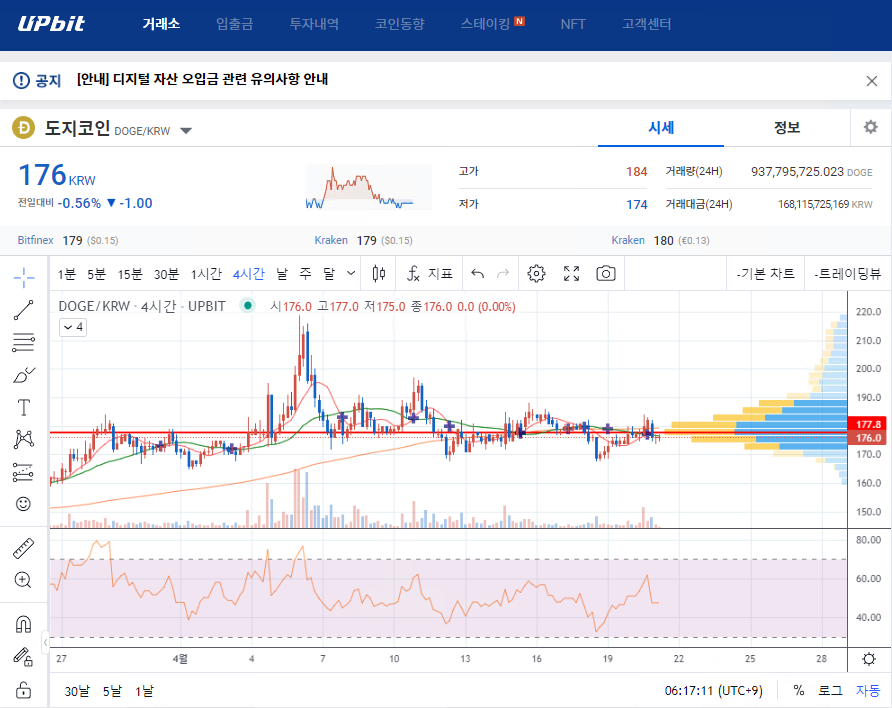Switch to 트레이딩뷰 chart mode
This screenshot has width=892, height=708.
pyautogui.click(x=848, y=274)
